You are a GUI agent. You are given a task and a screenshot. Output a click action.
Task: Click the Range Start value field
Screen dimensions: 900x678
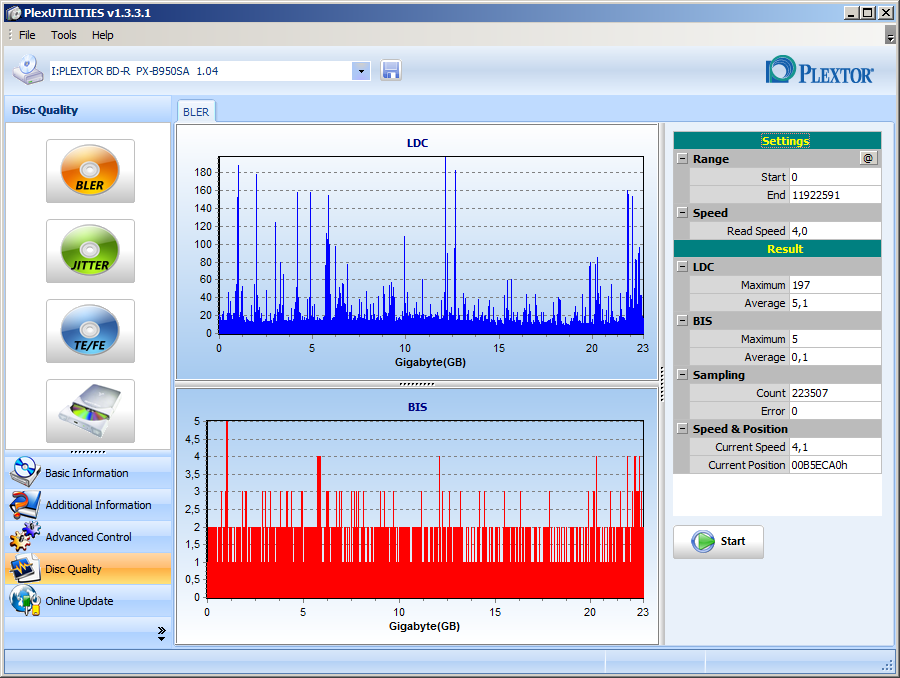(835, 177)
